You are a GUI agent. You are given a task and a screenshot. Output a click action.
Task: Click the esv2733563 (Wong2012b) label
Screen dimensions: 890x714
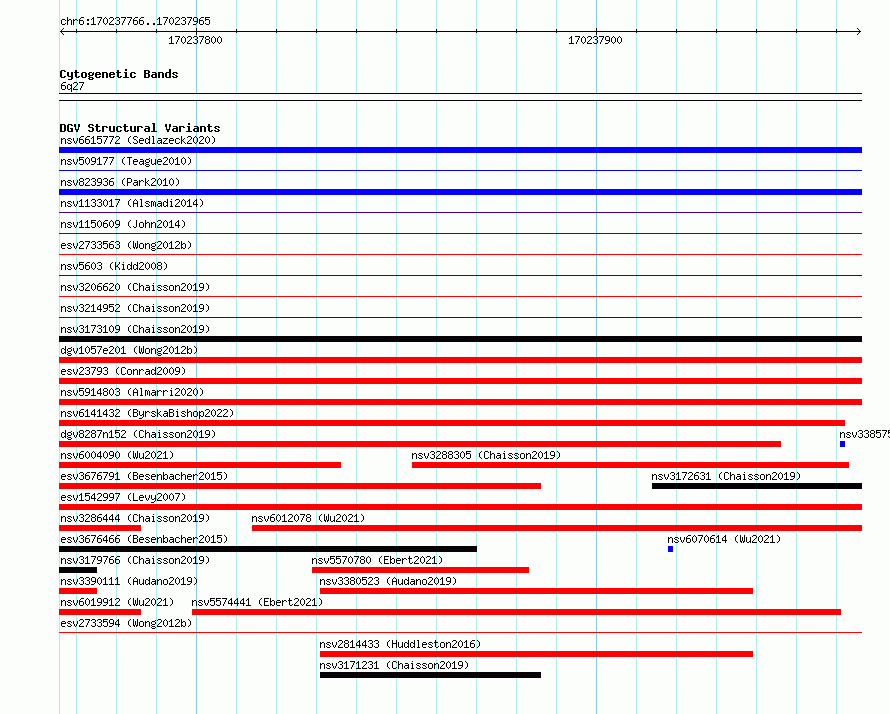[x=126, y=245]
